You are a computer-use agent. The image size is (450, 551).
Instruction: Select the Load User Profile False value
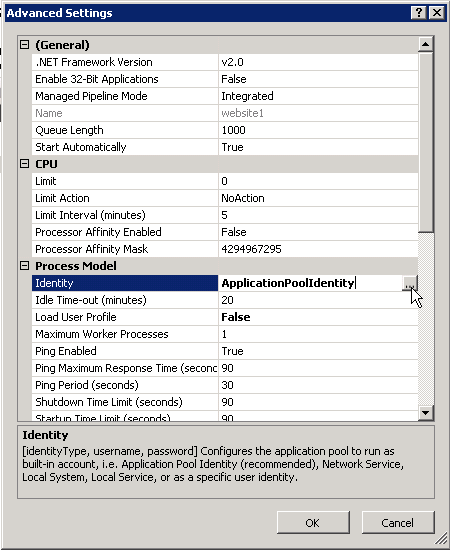(318, 317)
